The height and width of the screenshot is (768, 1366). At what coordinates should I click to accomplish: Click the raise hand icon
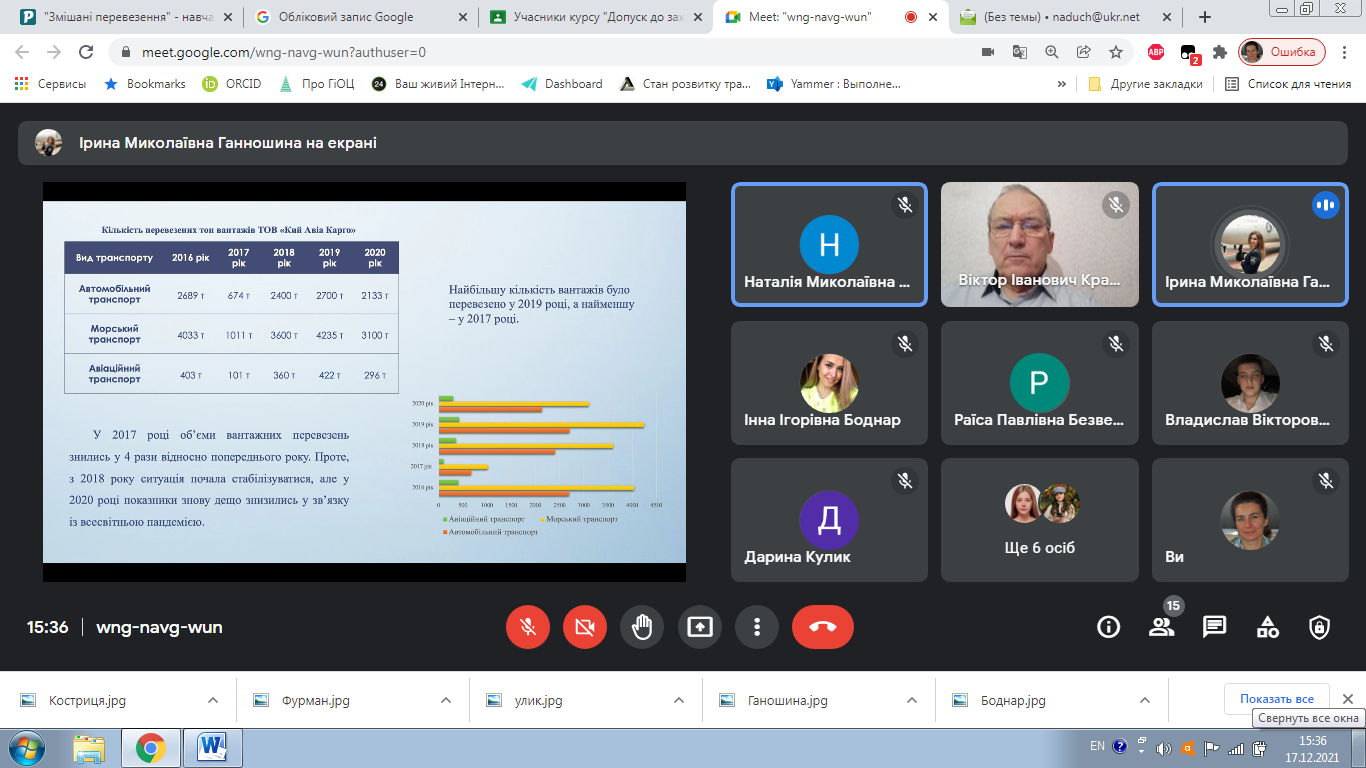click(642, 627)
